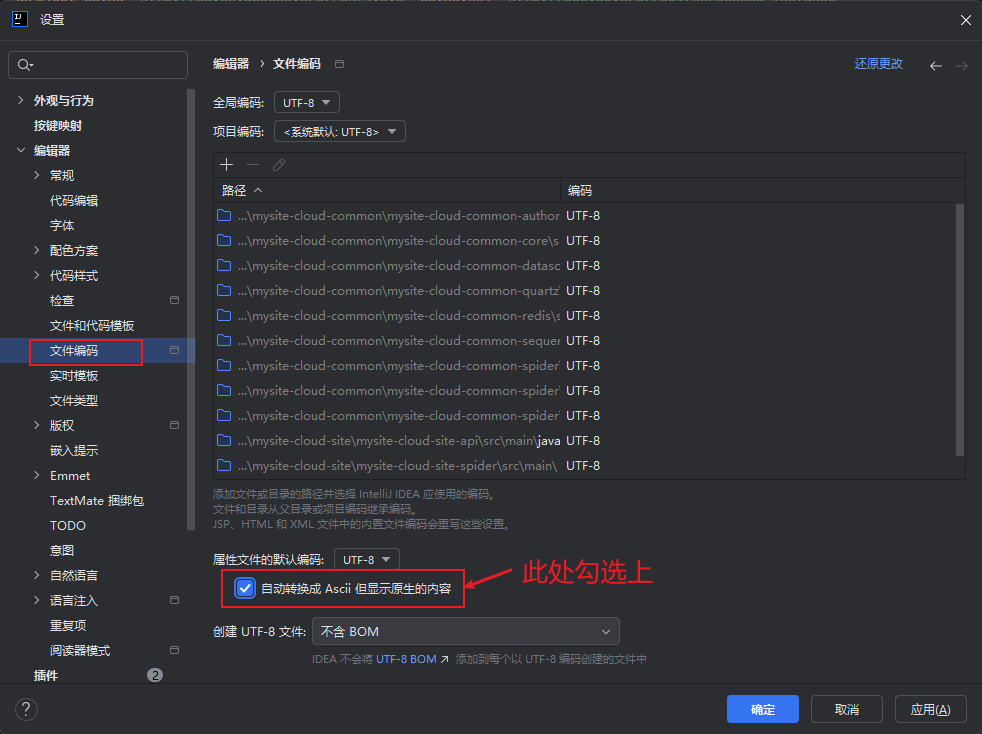Click the plugins count badge "2"

pos(155,675)
